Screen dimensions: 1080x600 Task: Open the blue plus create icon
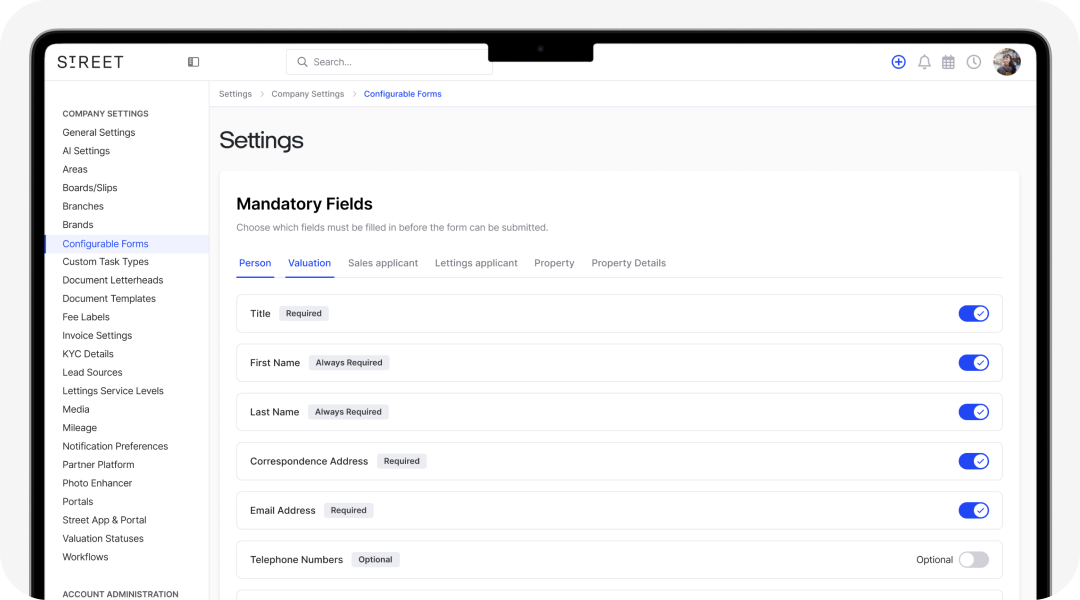[898, 62]
